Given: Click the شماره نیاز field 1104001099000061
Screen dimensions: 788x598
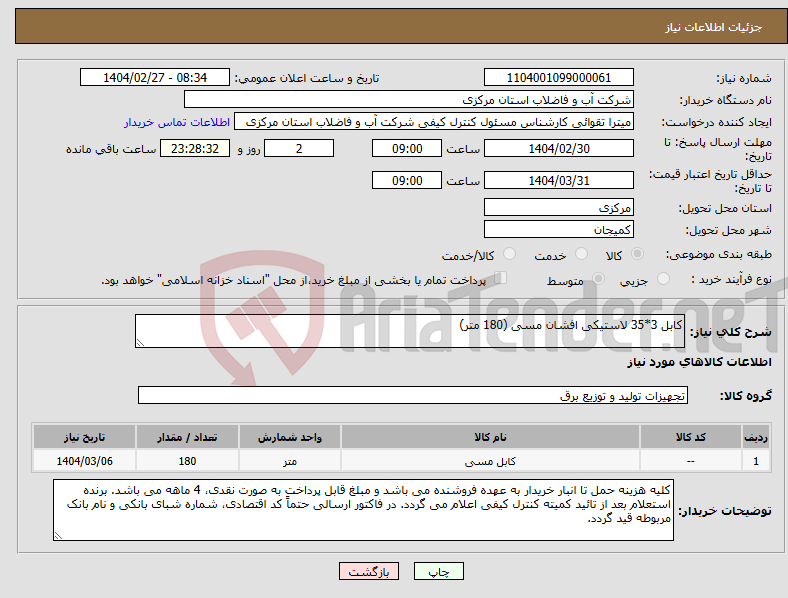Looking at the screenshot, I should [558, 77].
